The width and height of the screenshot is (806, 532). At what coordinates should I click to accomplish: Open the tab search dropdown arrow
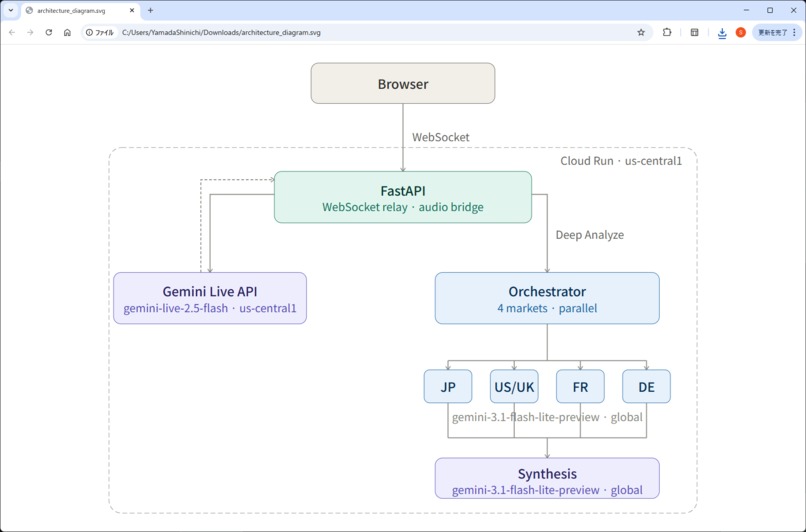coord(11,10)
